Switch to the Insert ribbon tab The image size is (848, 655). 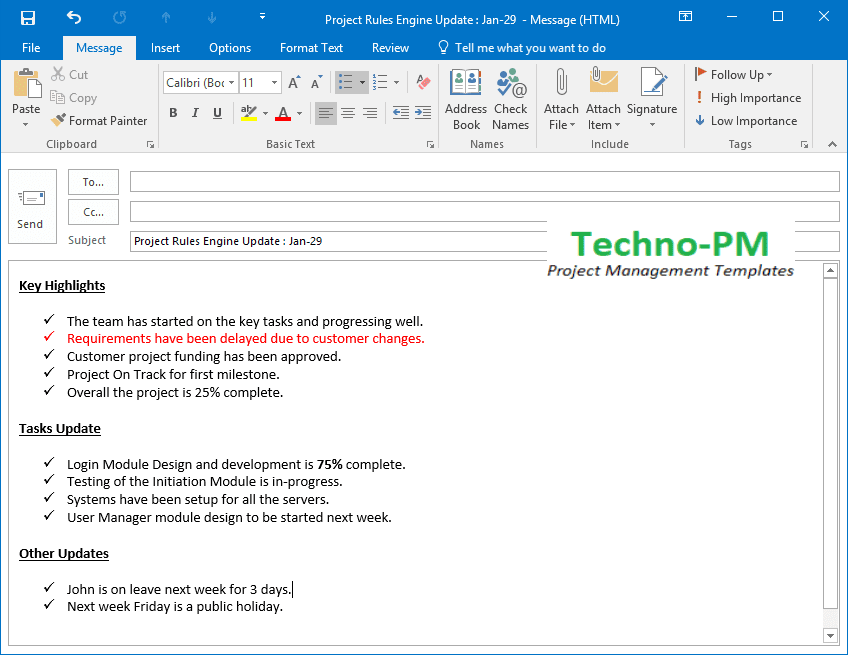tap(165, 47)
